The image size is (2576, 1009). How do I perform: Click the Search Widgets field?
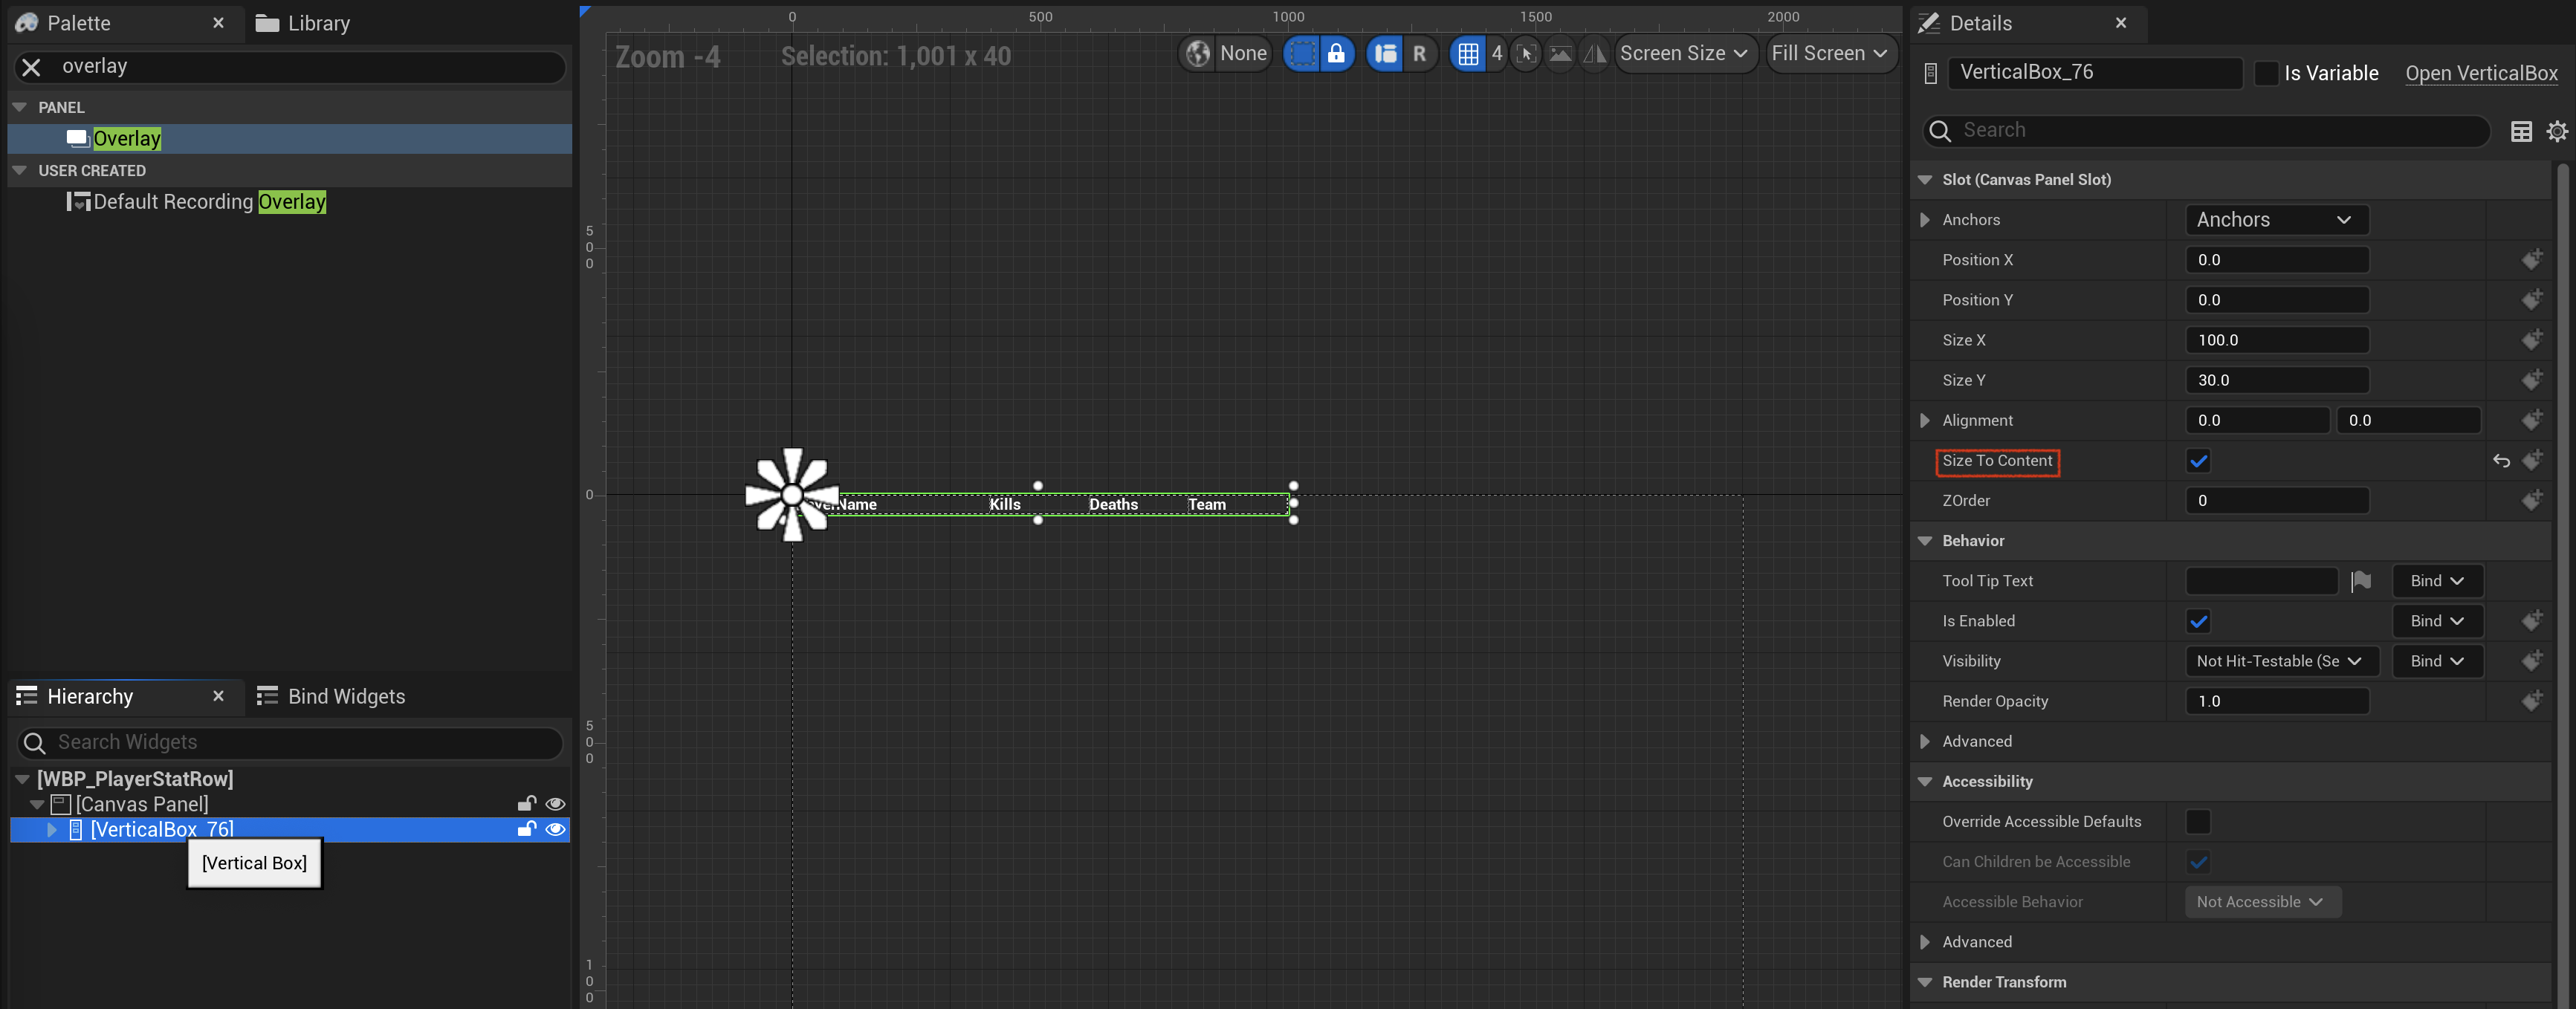tap(290, 742)
